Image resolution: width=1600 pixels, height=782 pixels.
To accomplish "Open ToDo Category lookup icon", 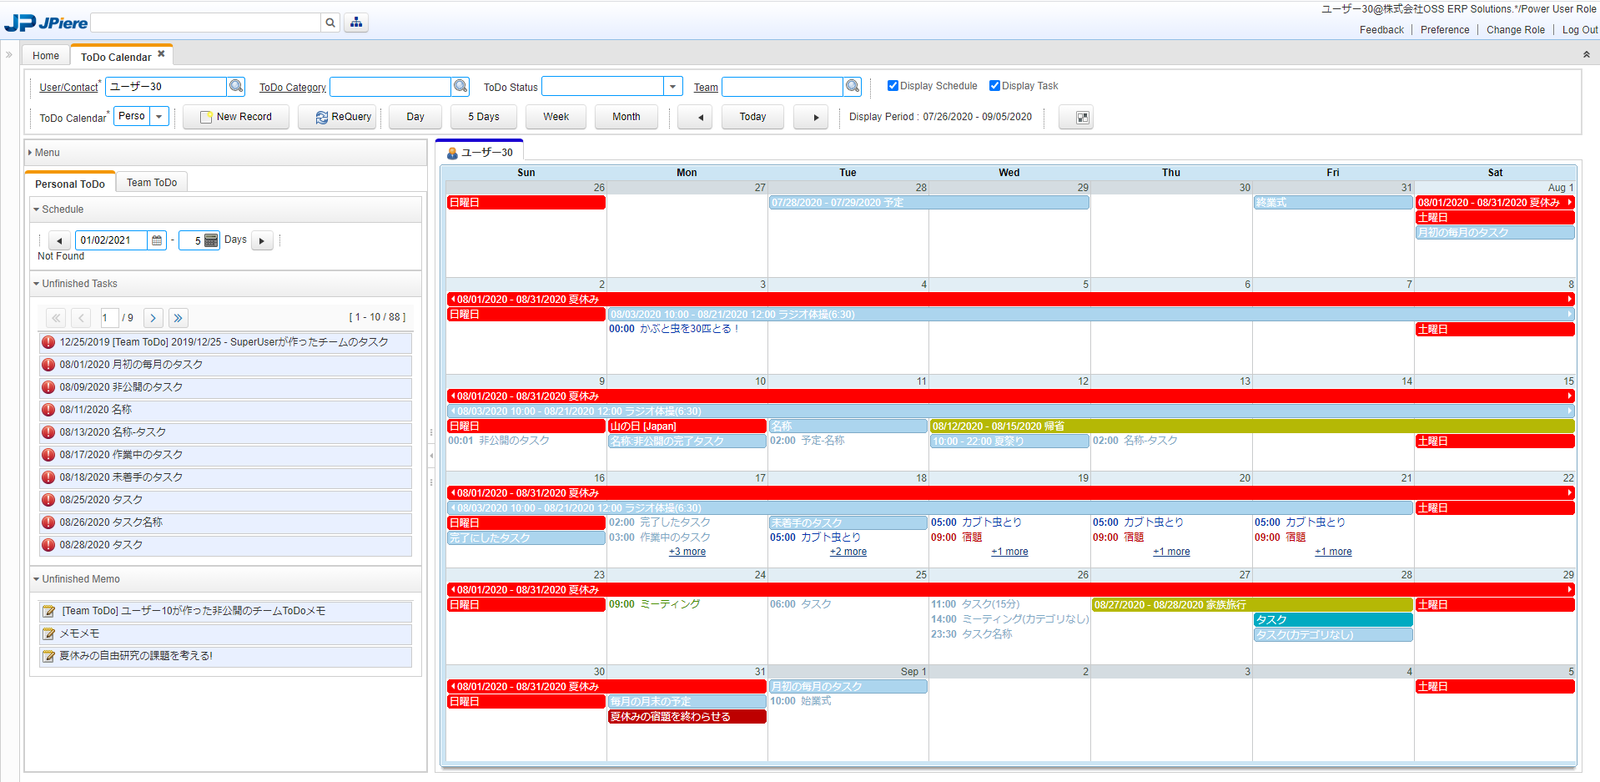I will [x=460, y=87].
